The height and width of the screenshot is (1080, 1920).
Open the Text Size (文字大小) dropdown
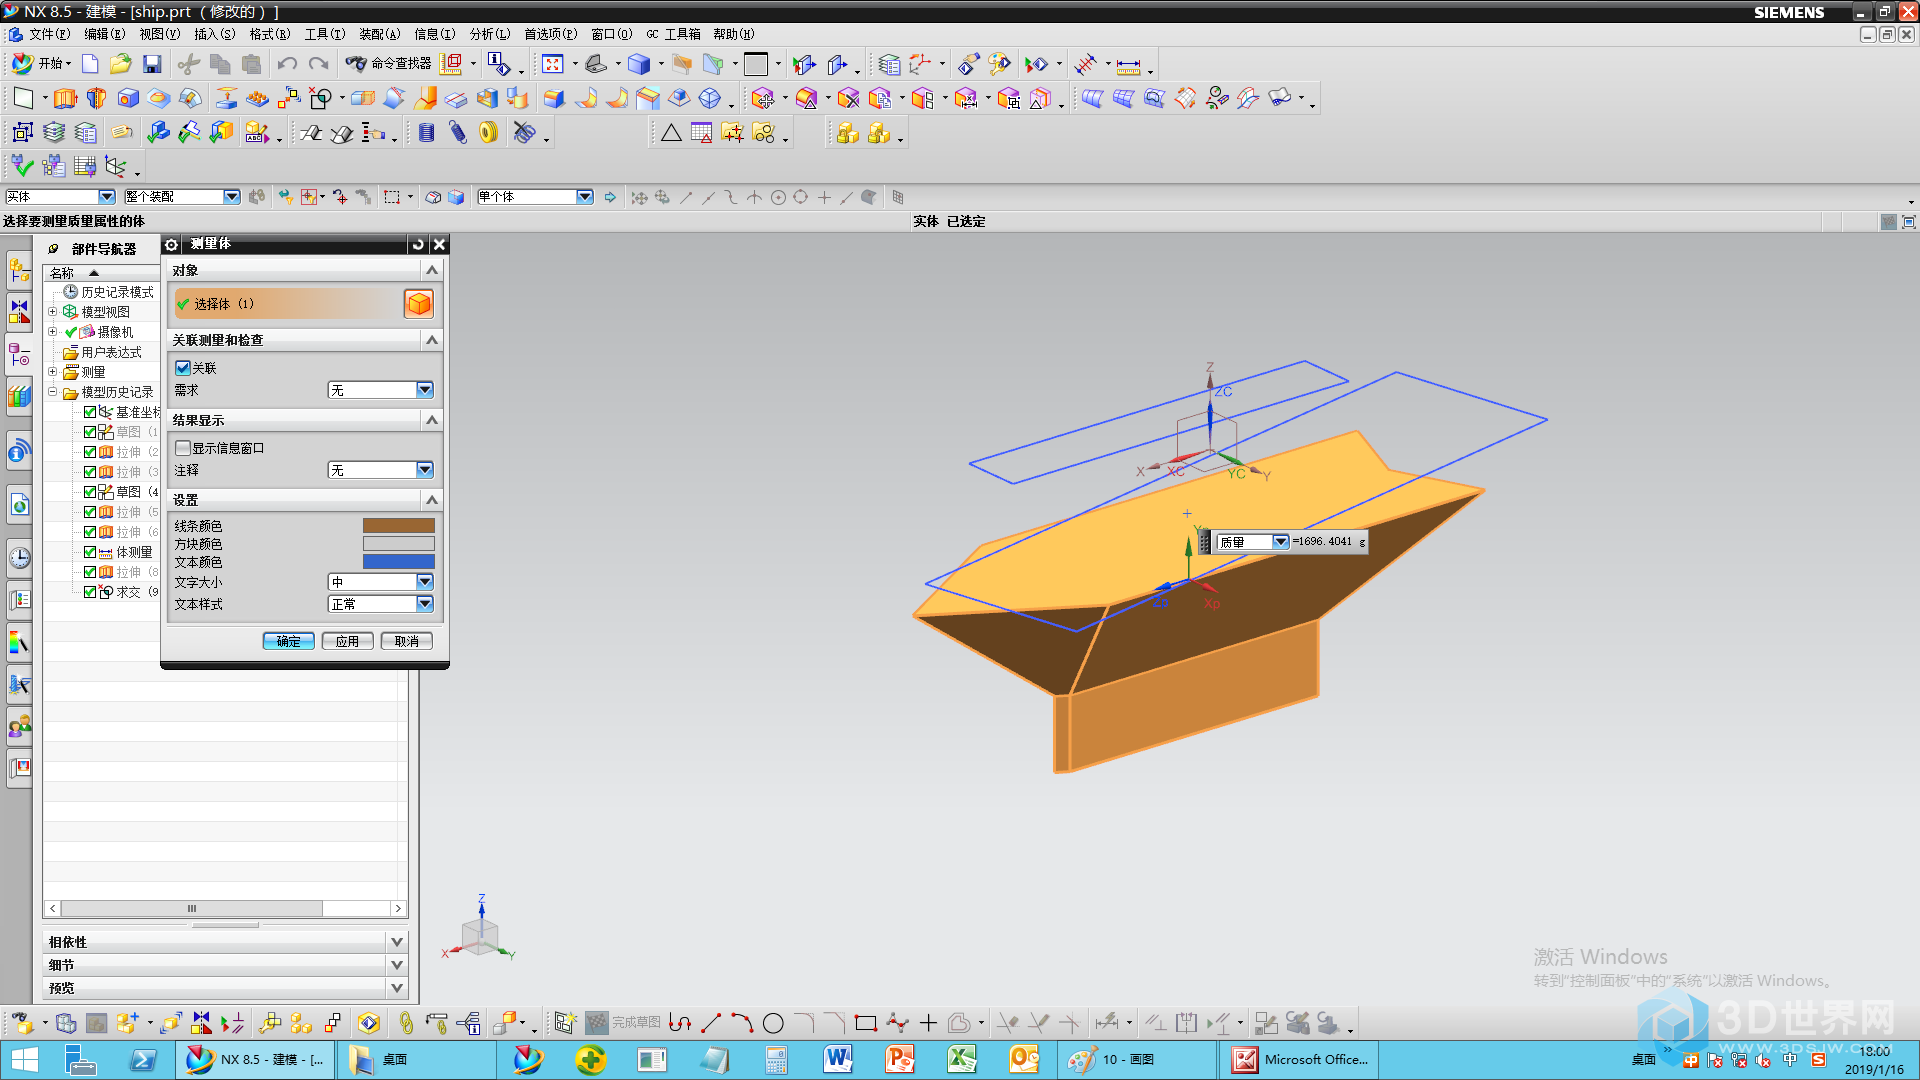tap(381, 582)
